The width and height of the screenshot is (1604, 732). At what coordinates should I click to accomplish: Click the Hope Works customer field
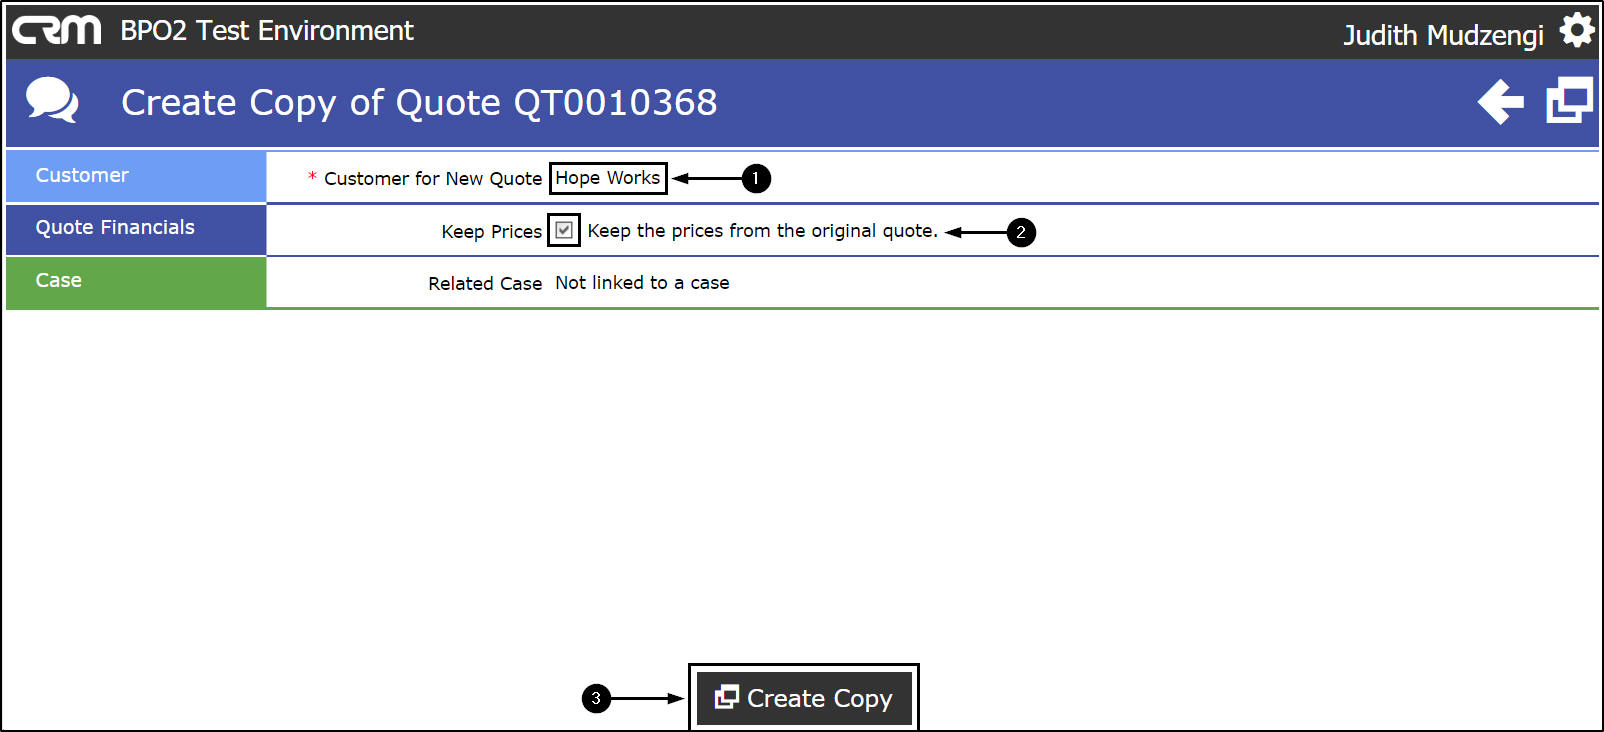click(x=608, y=178)
